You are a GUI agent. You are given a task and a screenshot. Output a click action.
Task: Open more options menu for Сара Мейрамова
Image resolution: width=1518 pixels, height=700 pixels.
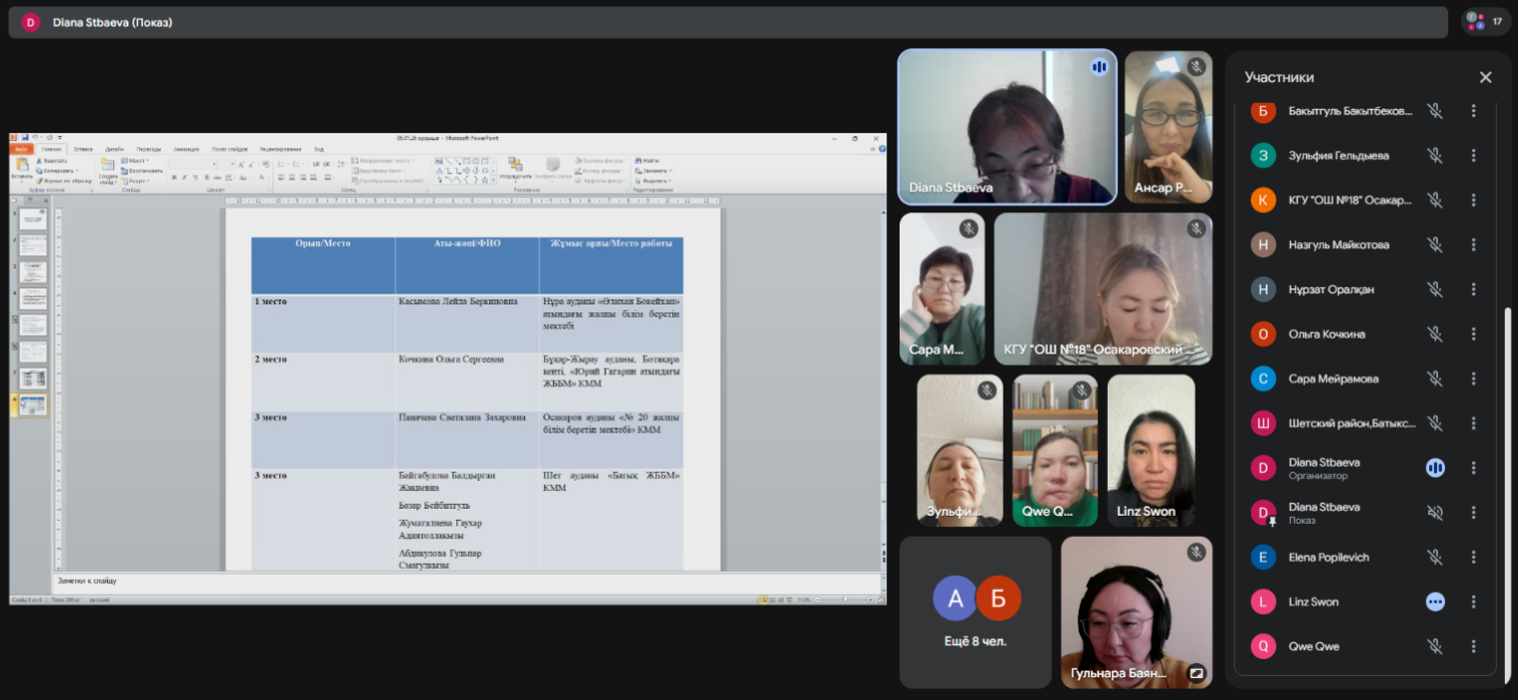click(1473, 378)
